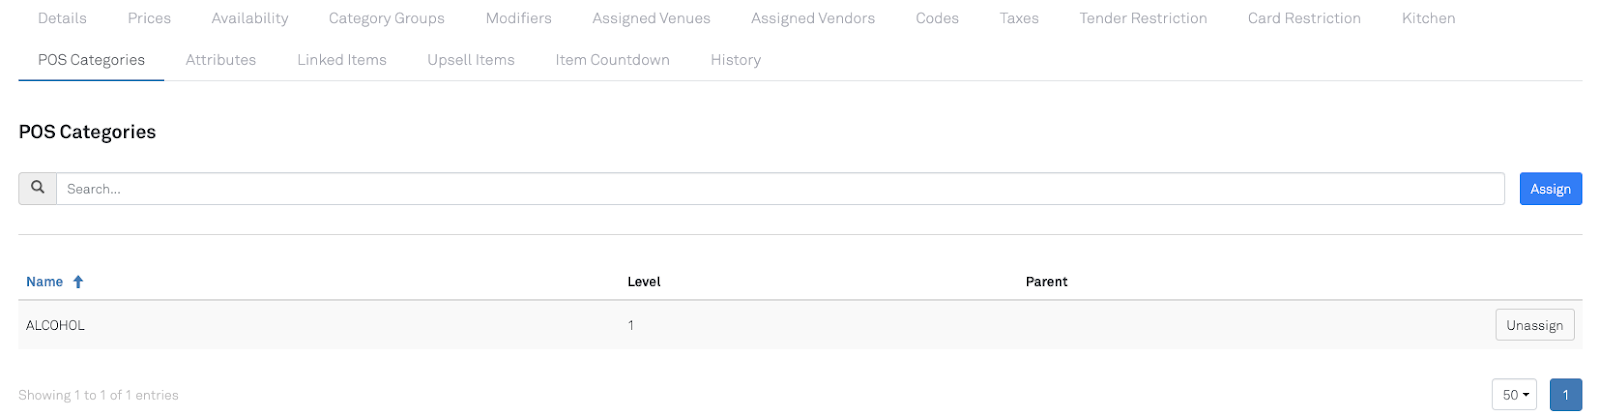Click the POS Categories search field
Screen dimensions: 1600x417
(x=780, y=189)
